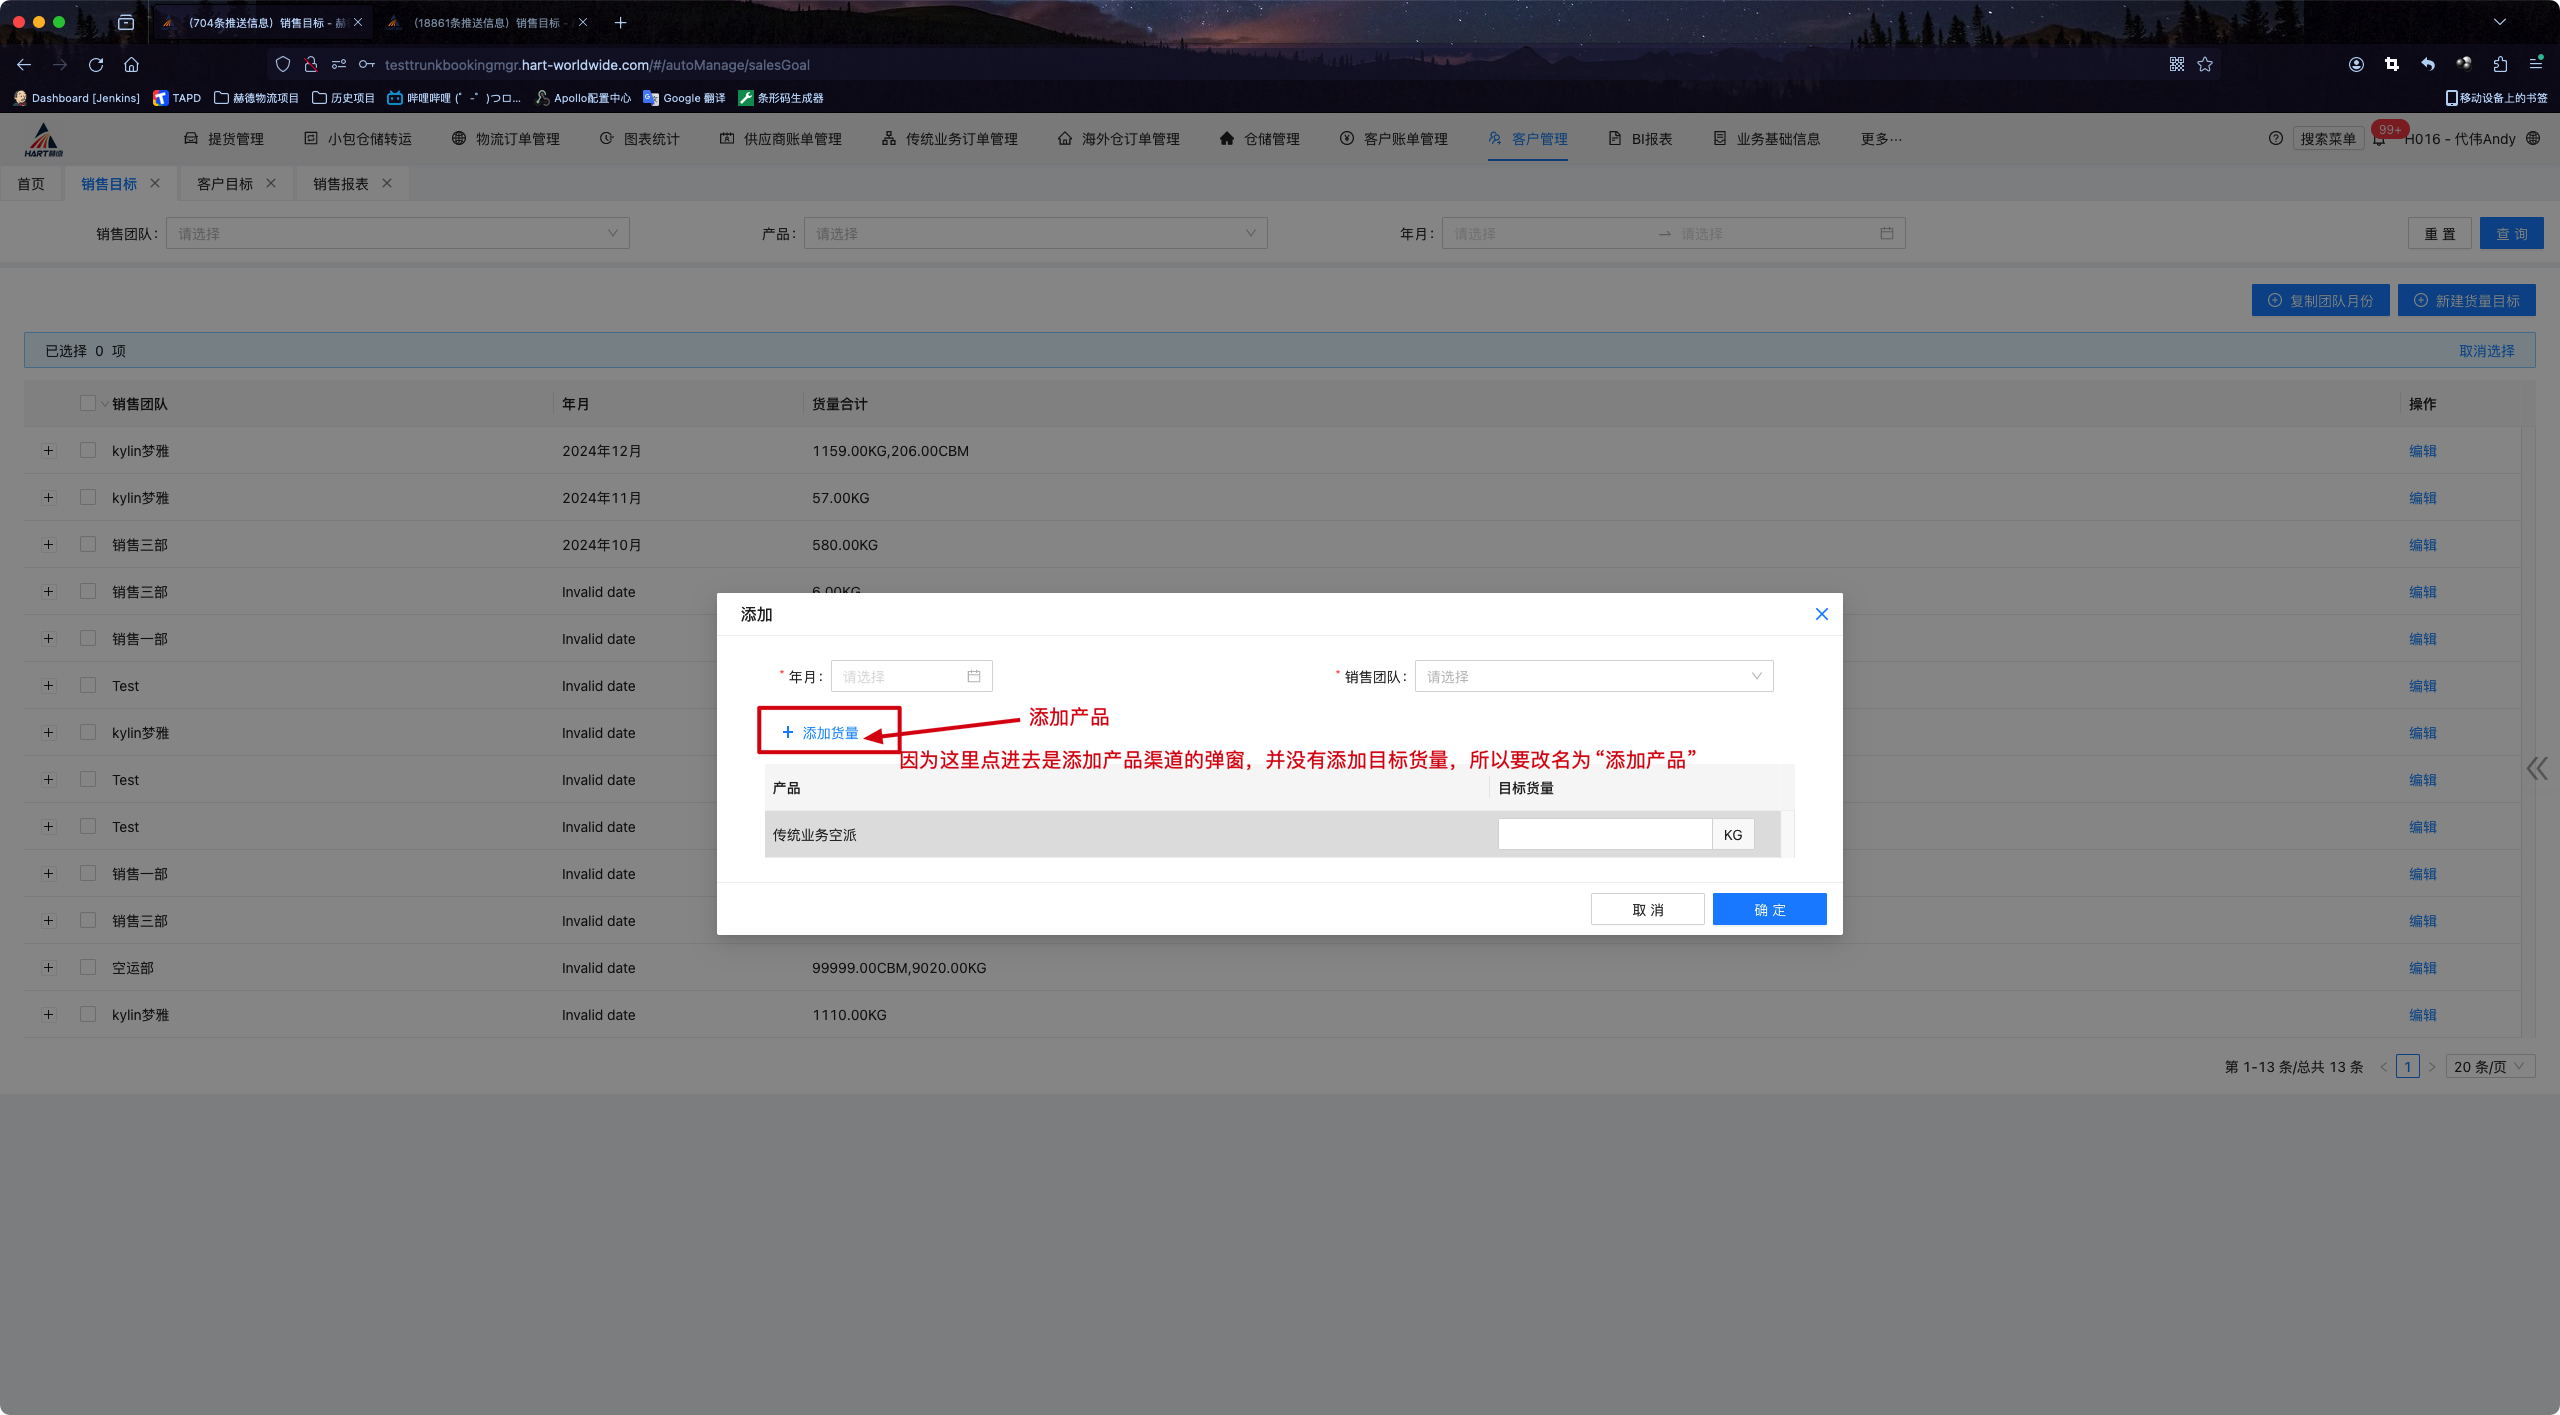Click the 确定 button in dialog
2560x1415 pixels.
click(x=1769, y=910)
